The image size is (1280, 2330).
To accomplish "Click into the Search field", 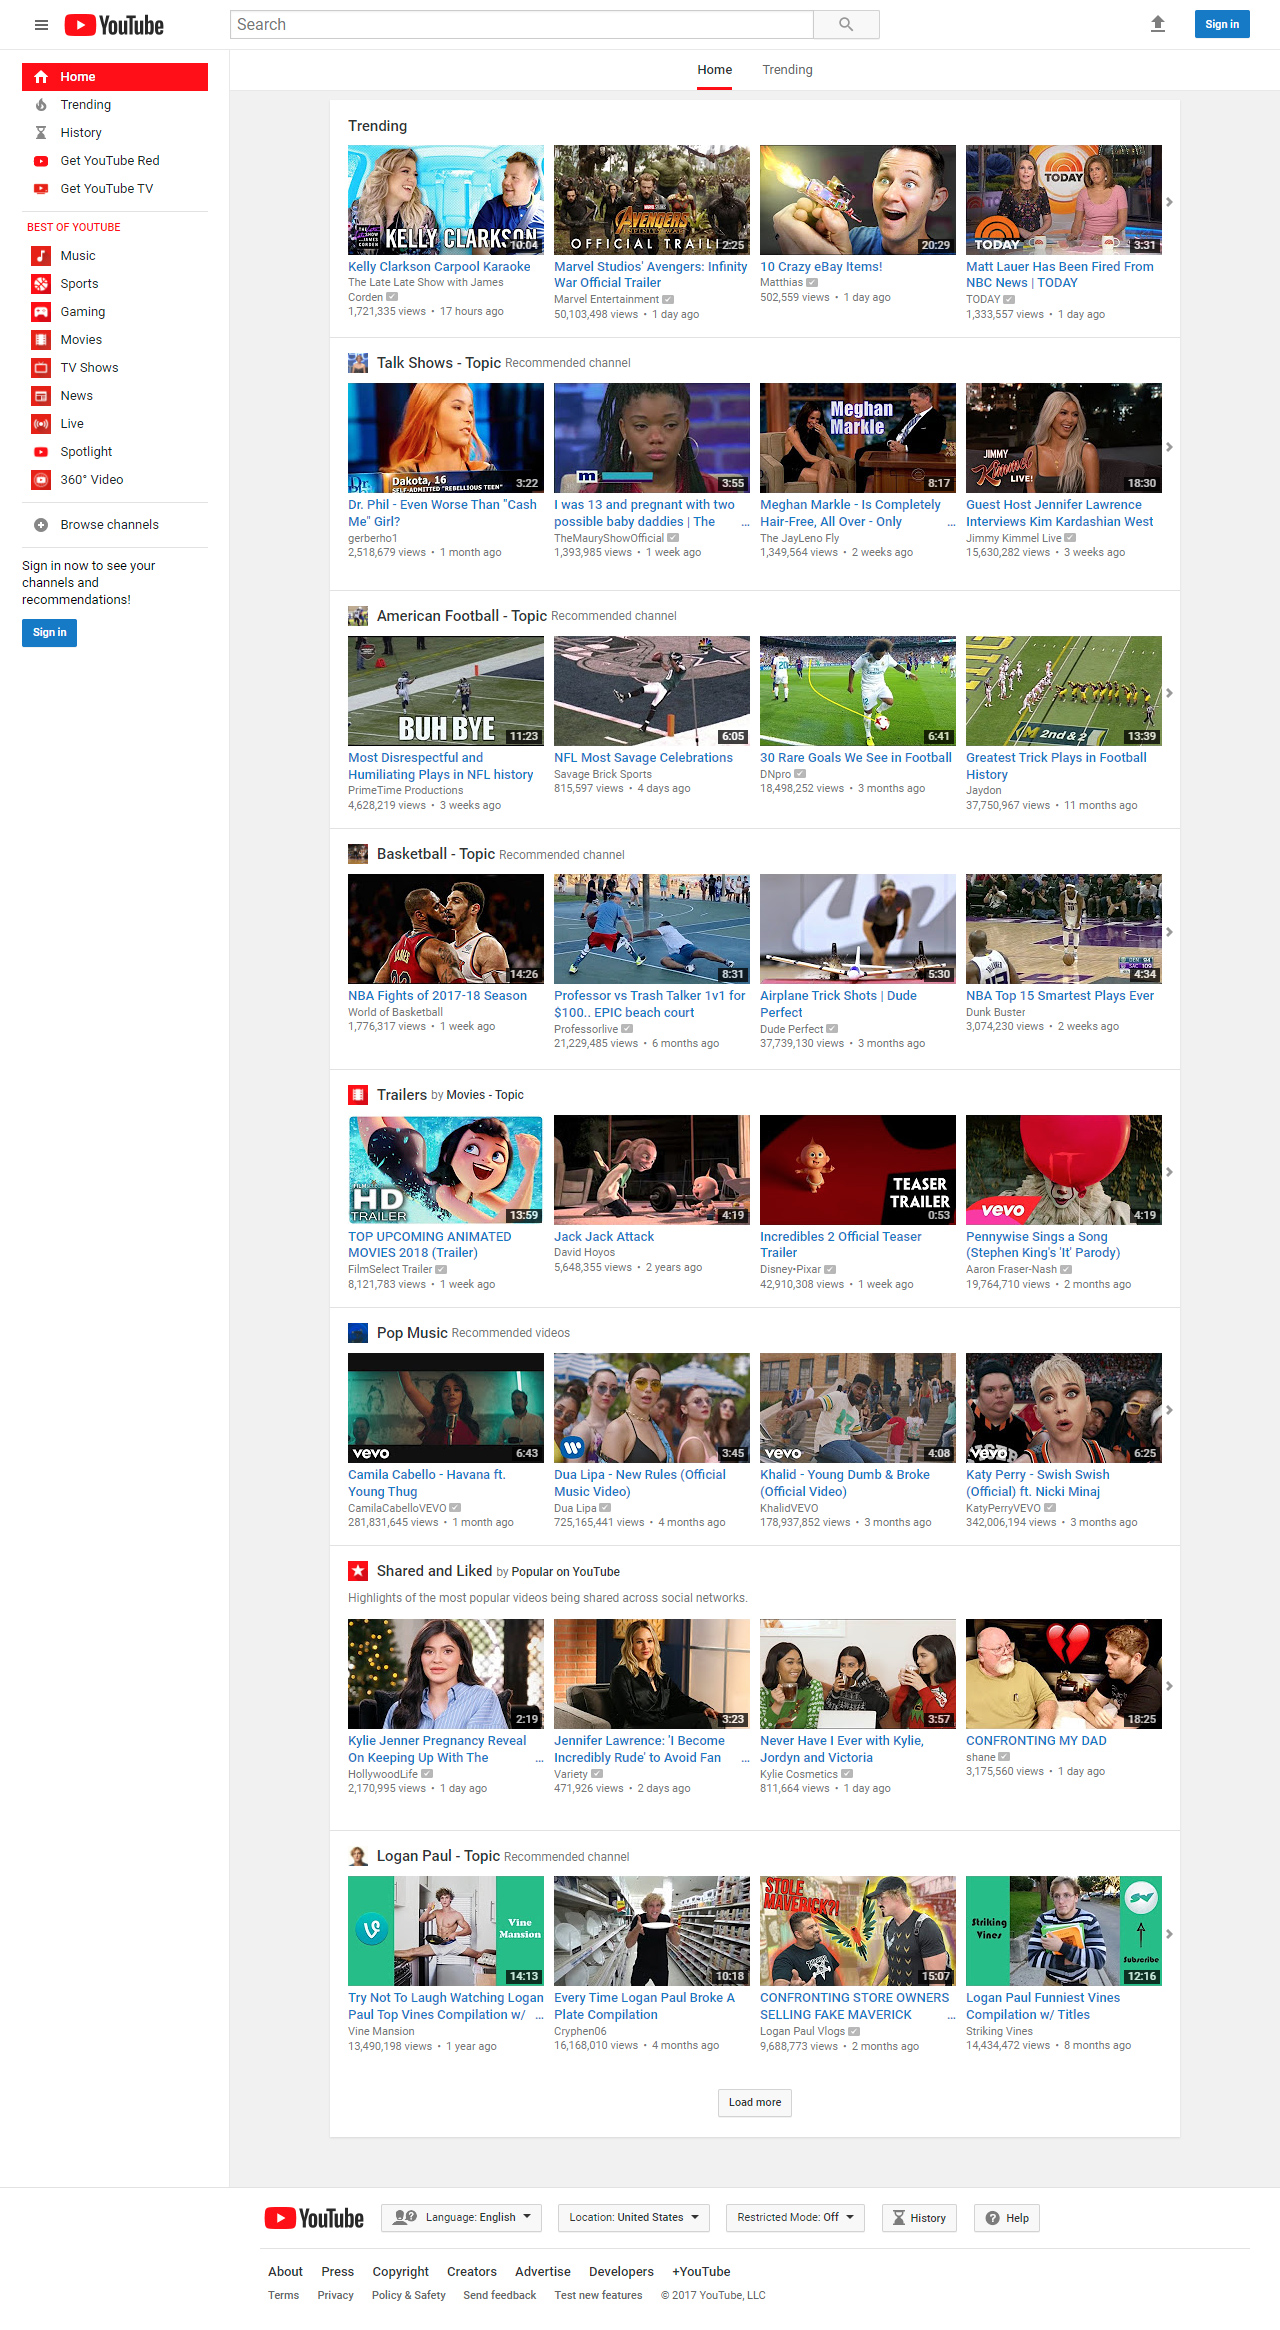I will point(522,25).
